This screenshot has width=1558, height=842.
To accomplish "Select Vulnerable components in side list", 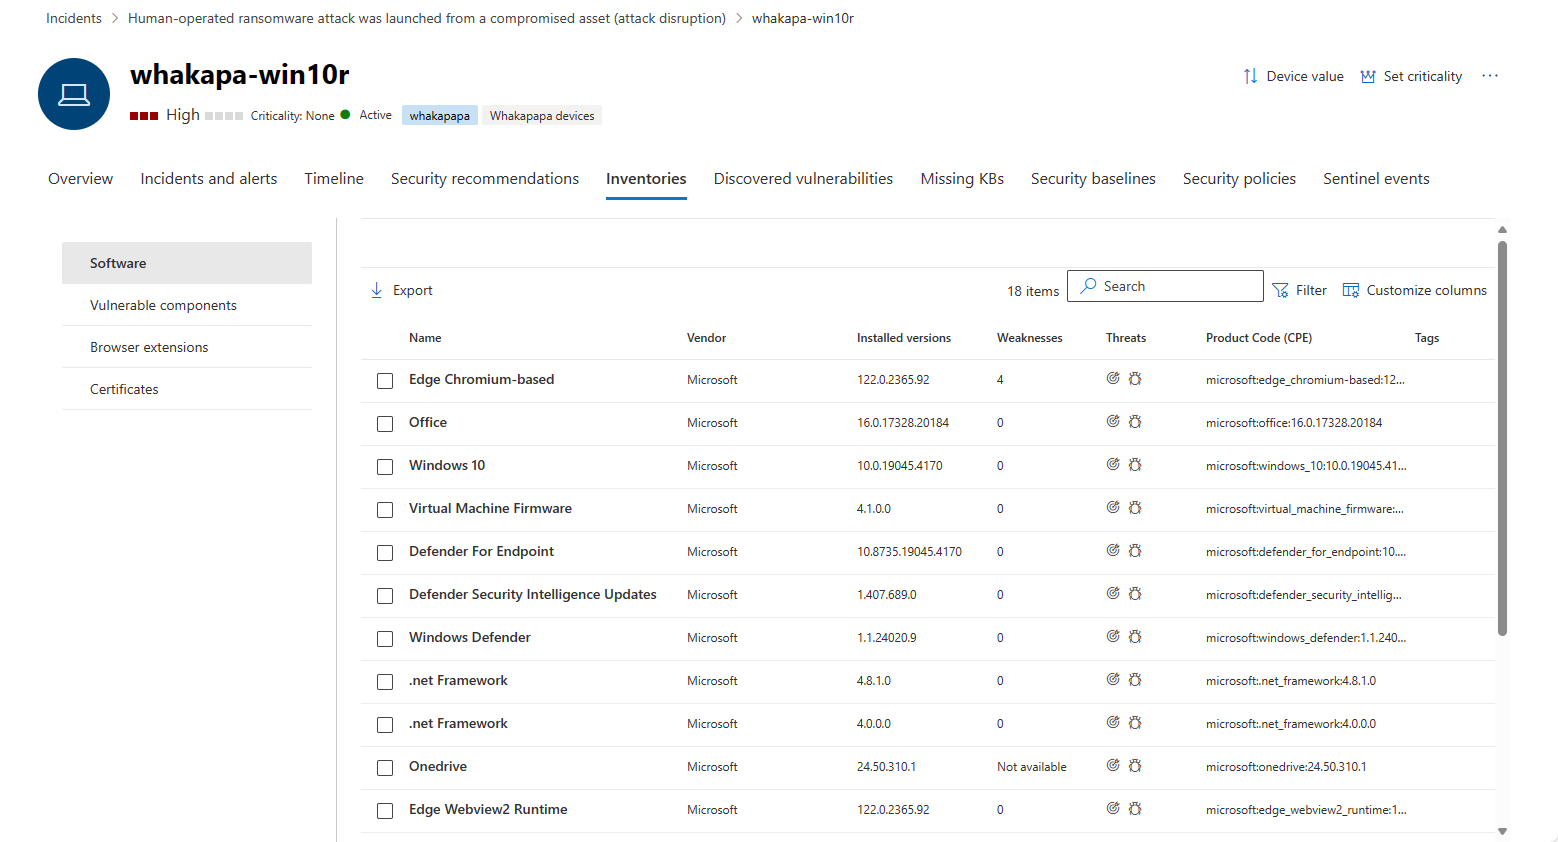I will pyautogui.click(x=187, y=305).
